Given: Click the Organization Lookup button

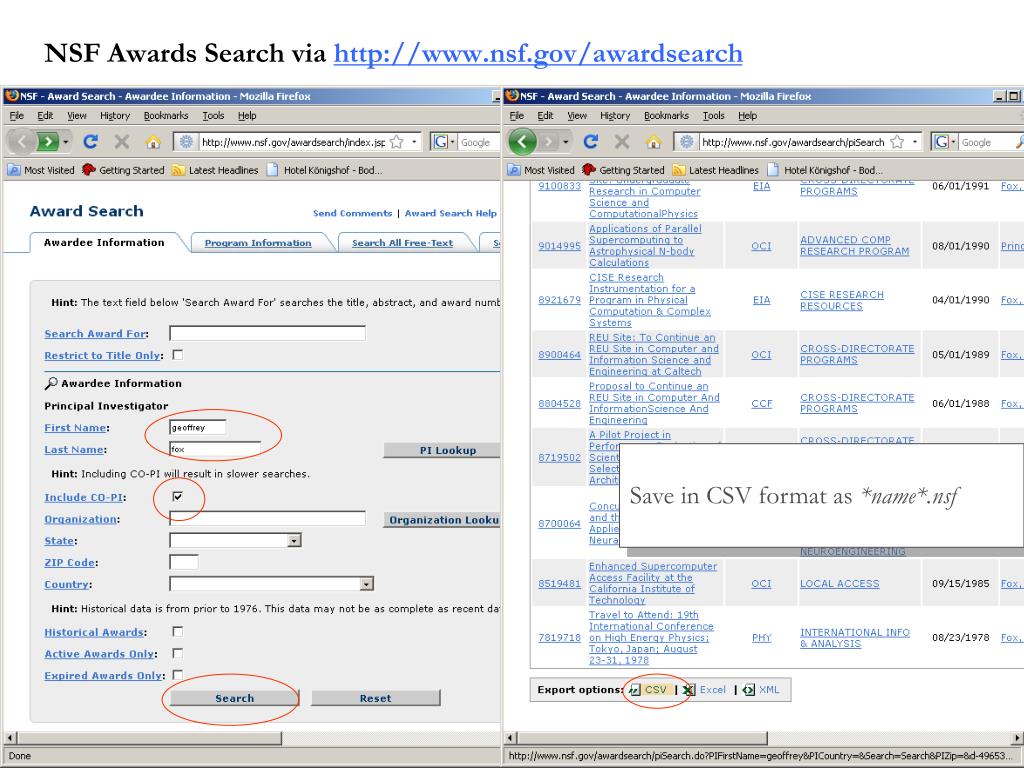Looking at the screenshot, I should (442, 520).
